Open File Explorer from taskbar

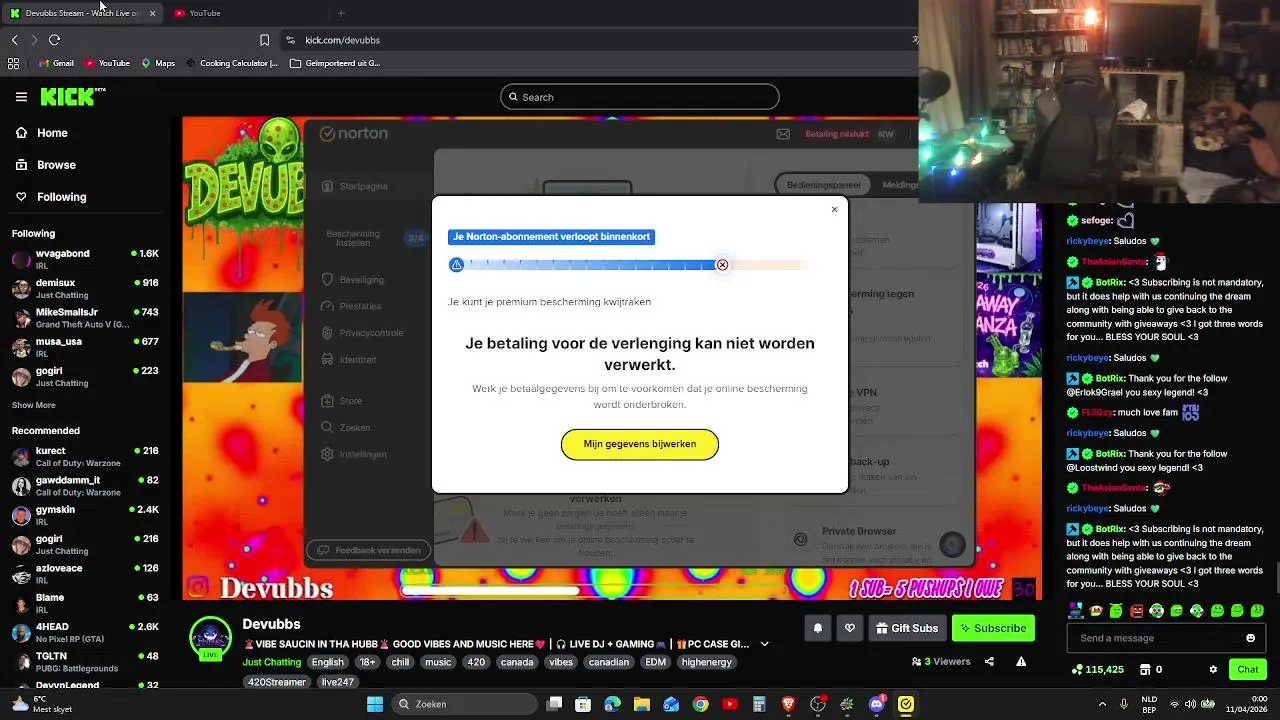point(642,704)
